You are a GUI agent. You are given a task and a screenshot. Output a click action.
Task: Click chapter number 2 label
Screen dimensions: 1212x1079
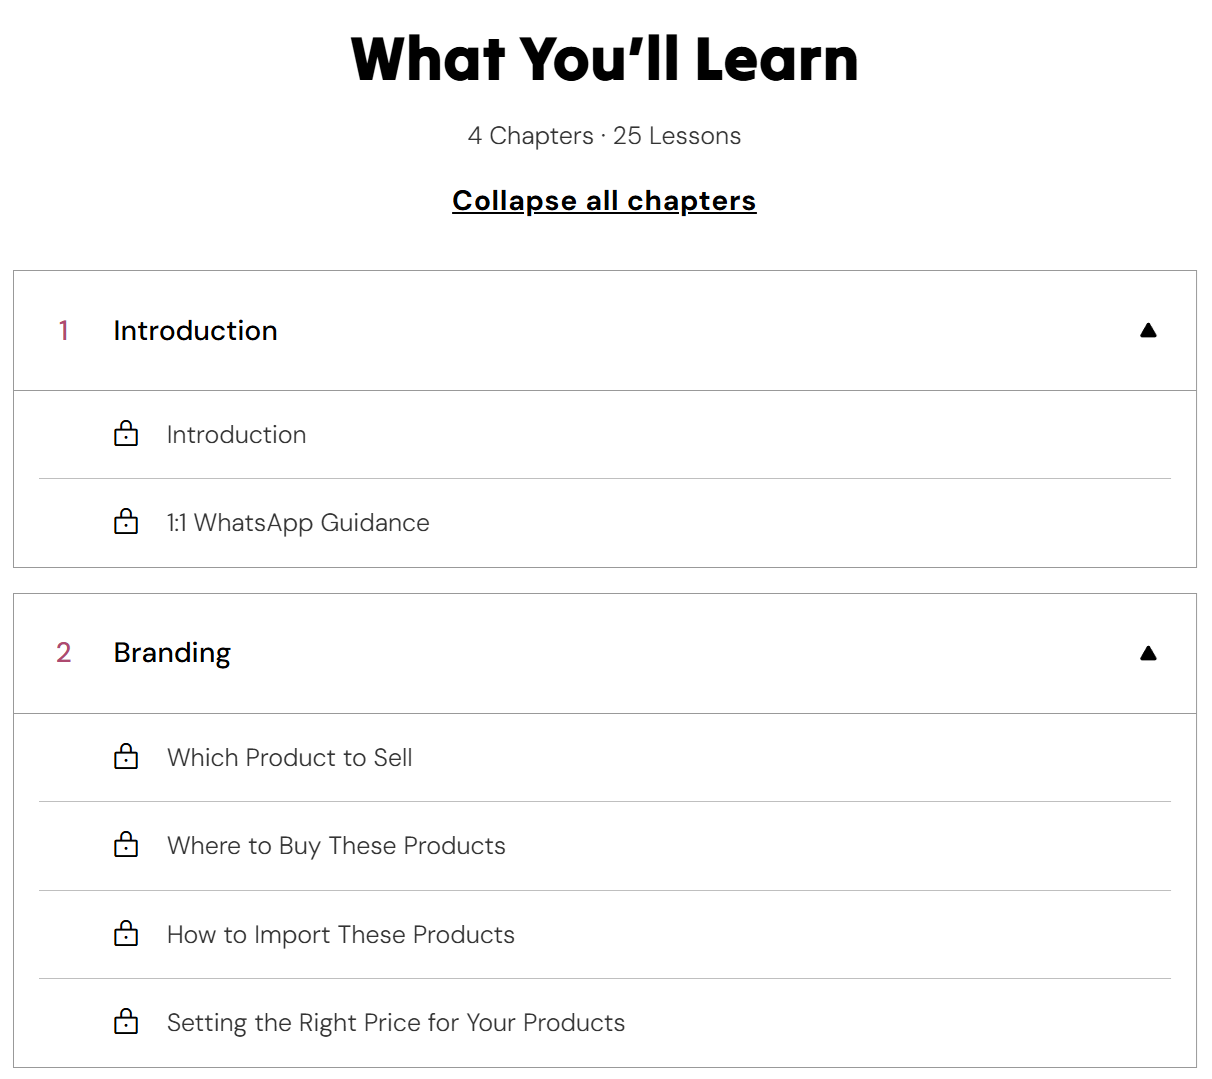64,653
